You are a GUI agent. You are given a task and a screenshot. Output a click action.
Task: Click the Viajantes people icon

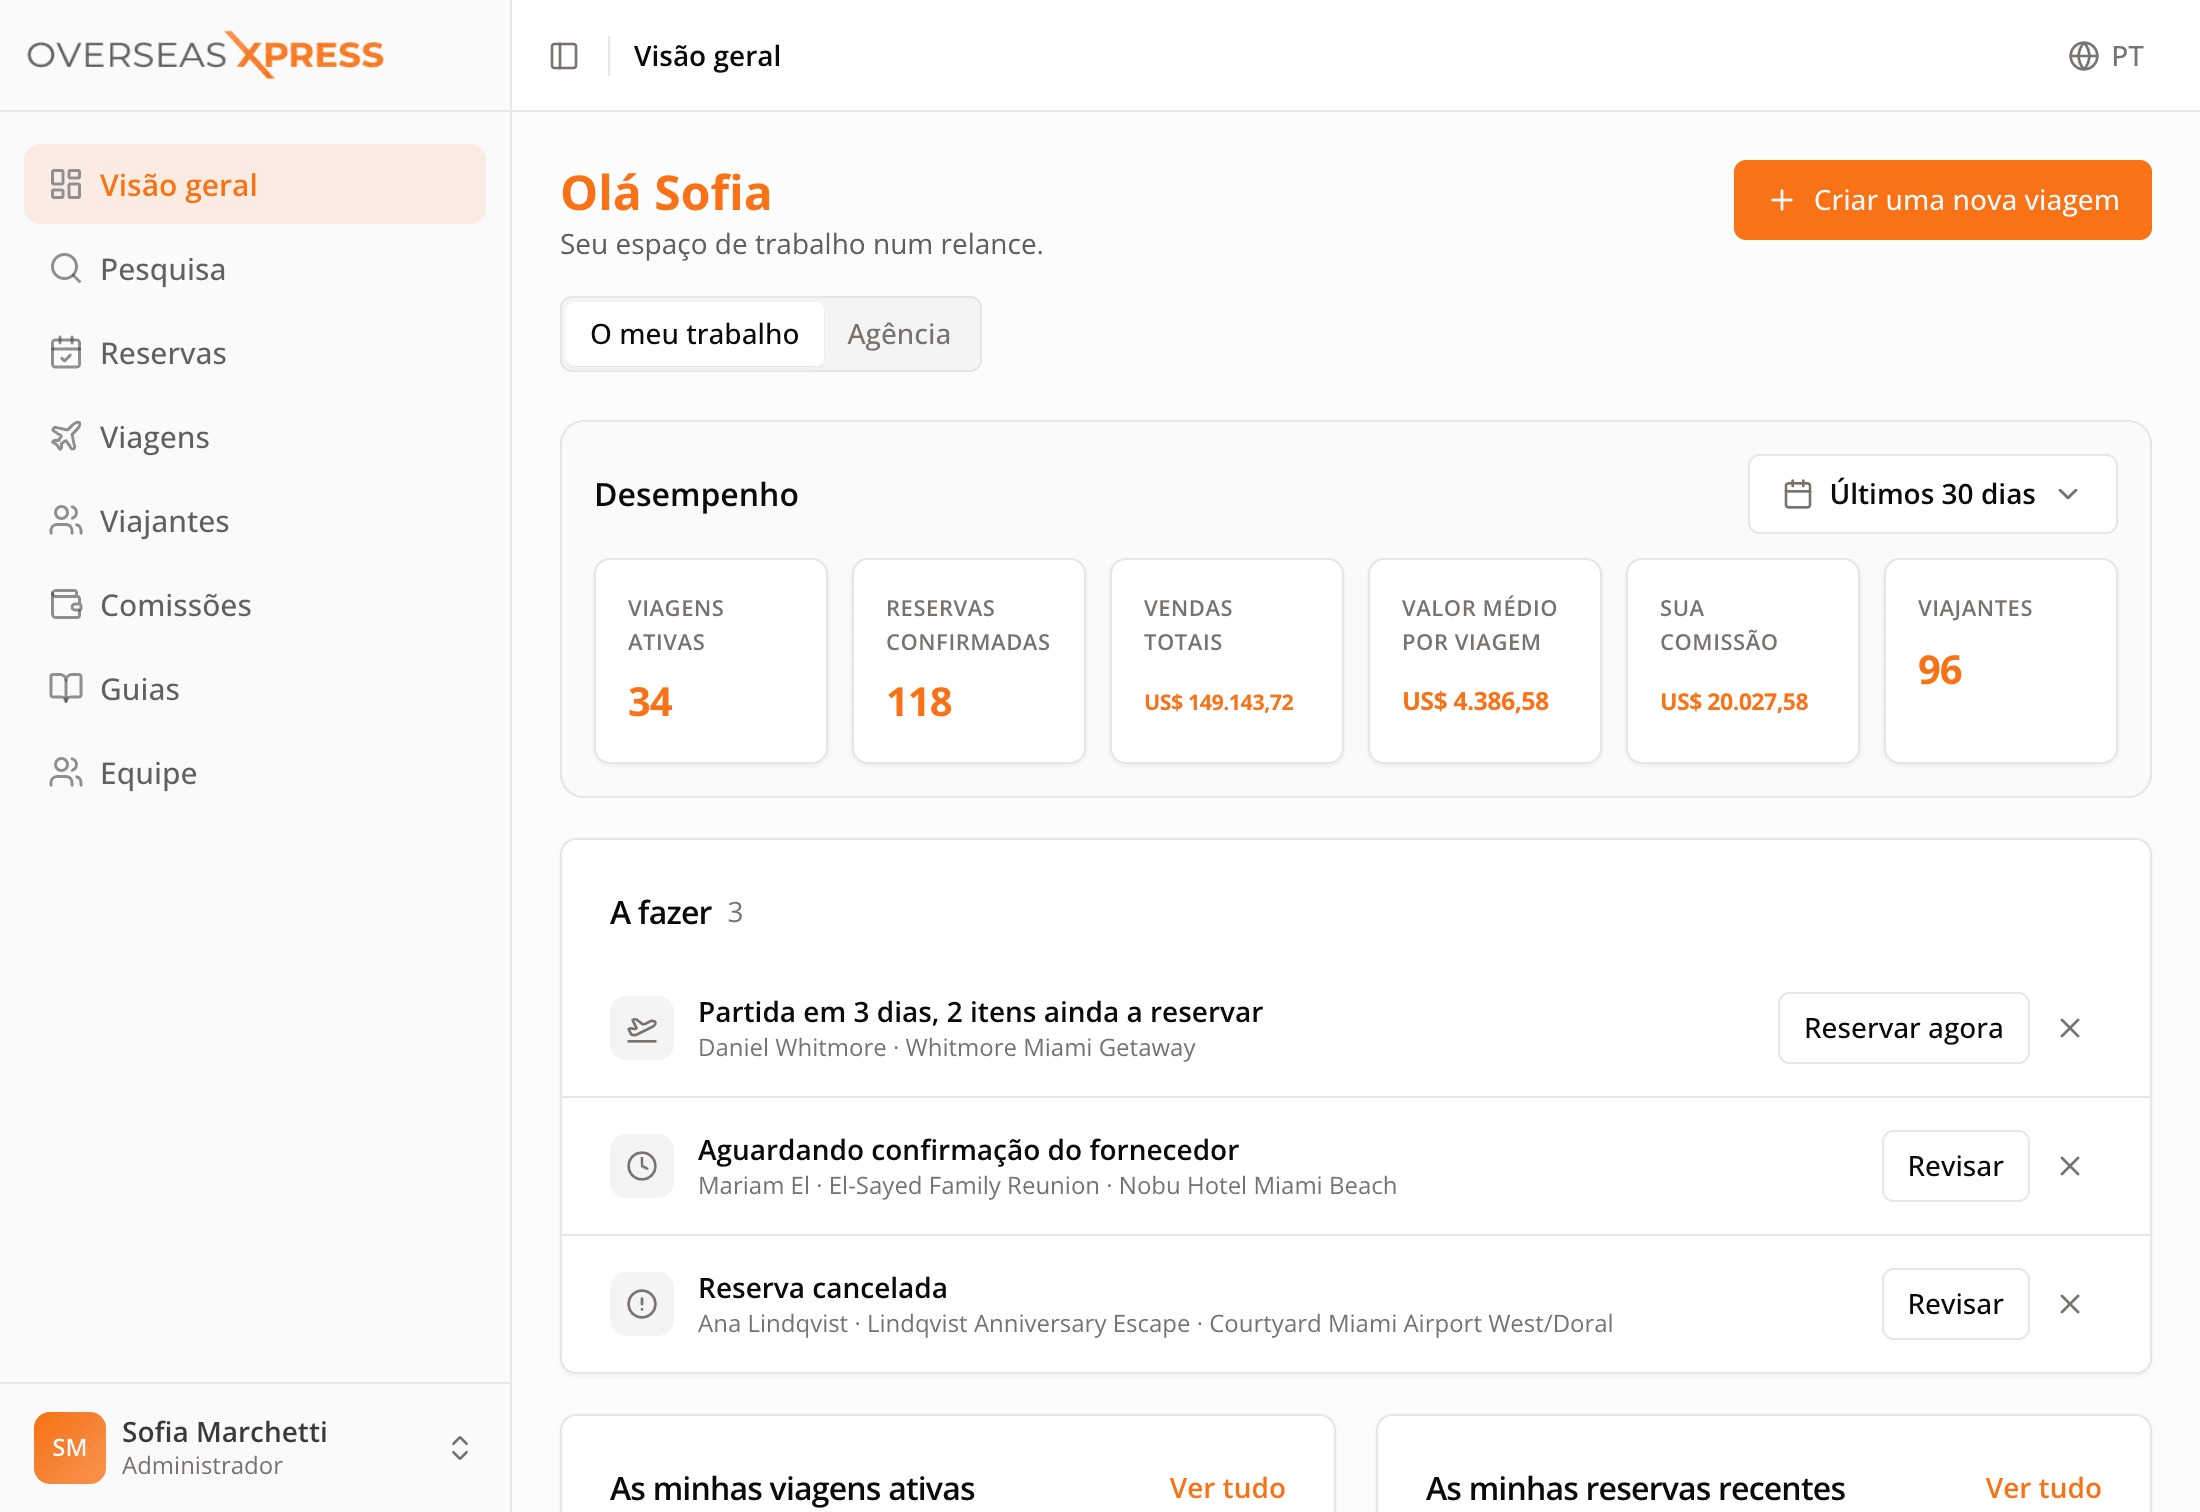(66, 520)
